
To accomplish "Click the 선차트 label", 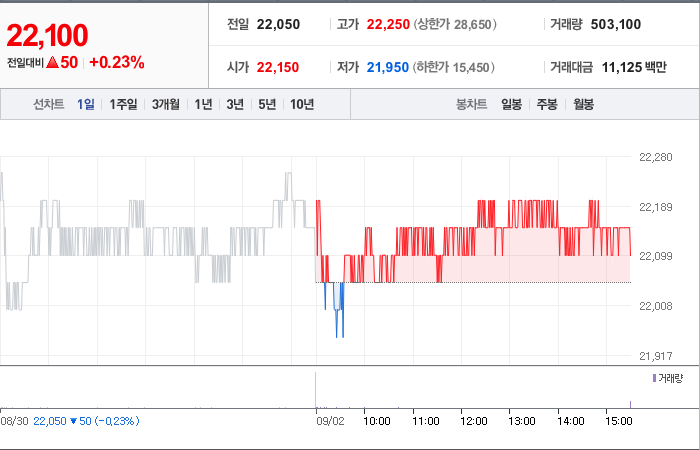I will click(49, 104).
